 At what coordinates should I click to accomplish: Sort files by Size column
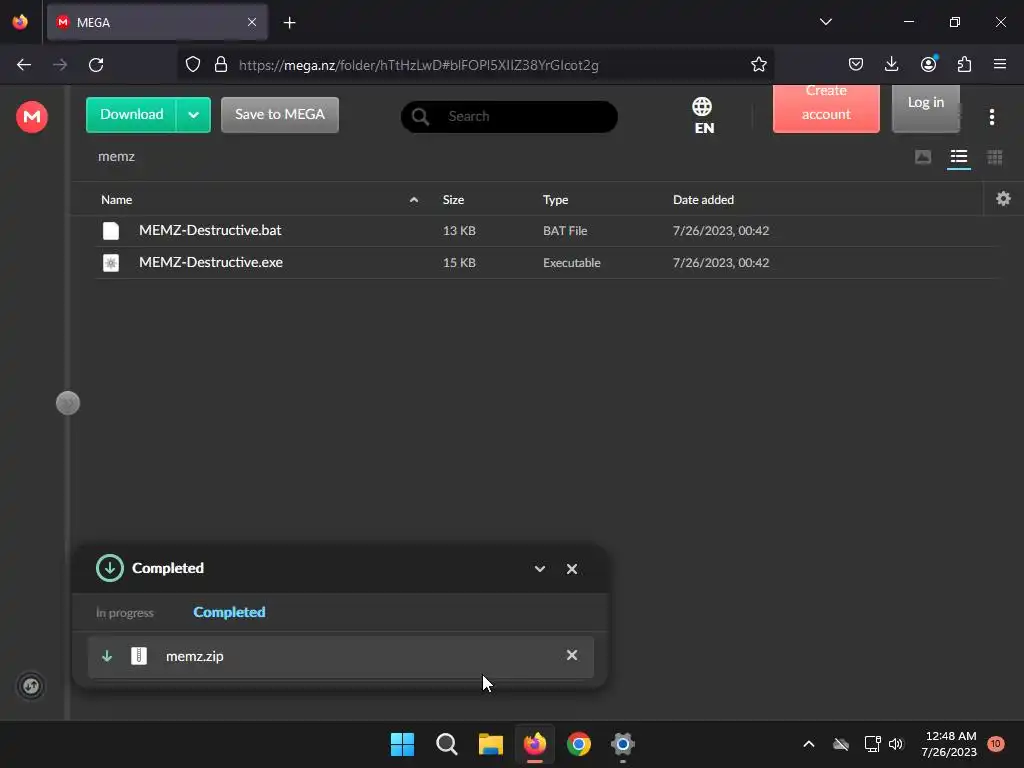[x=453, y=200]
